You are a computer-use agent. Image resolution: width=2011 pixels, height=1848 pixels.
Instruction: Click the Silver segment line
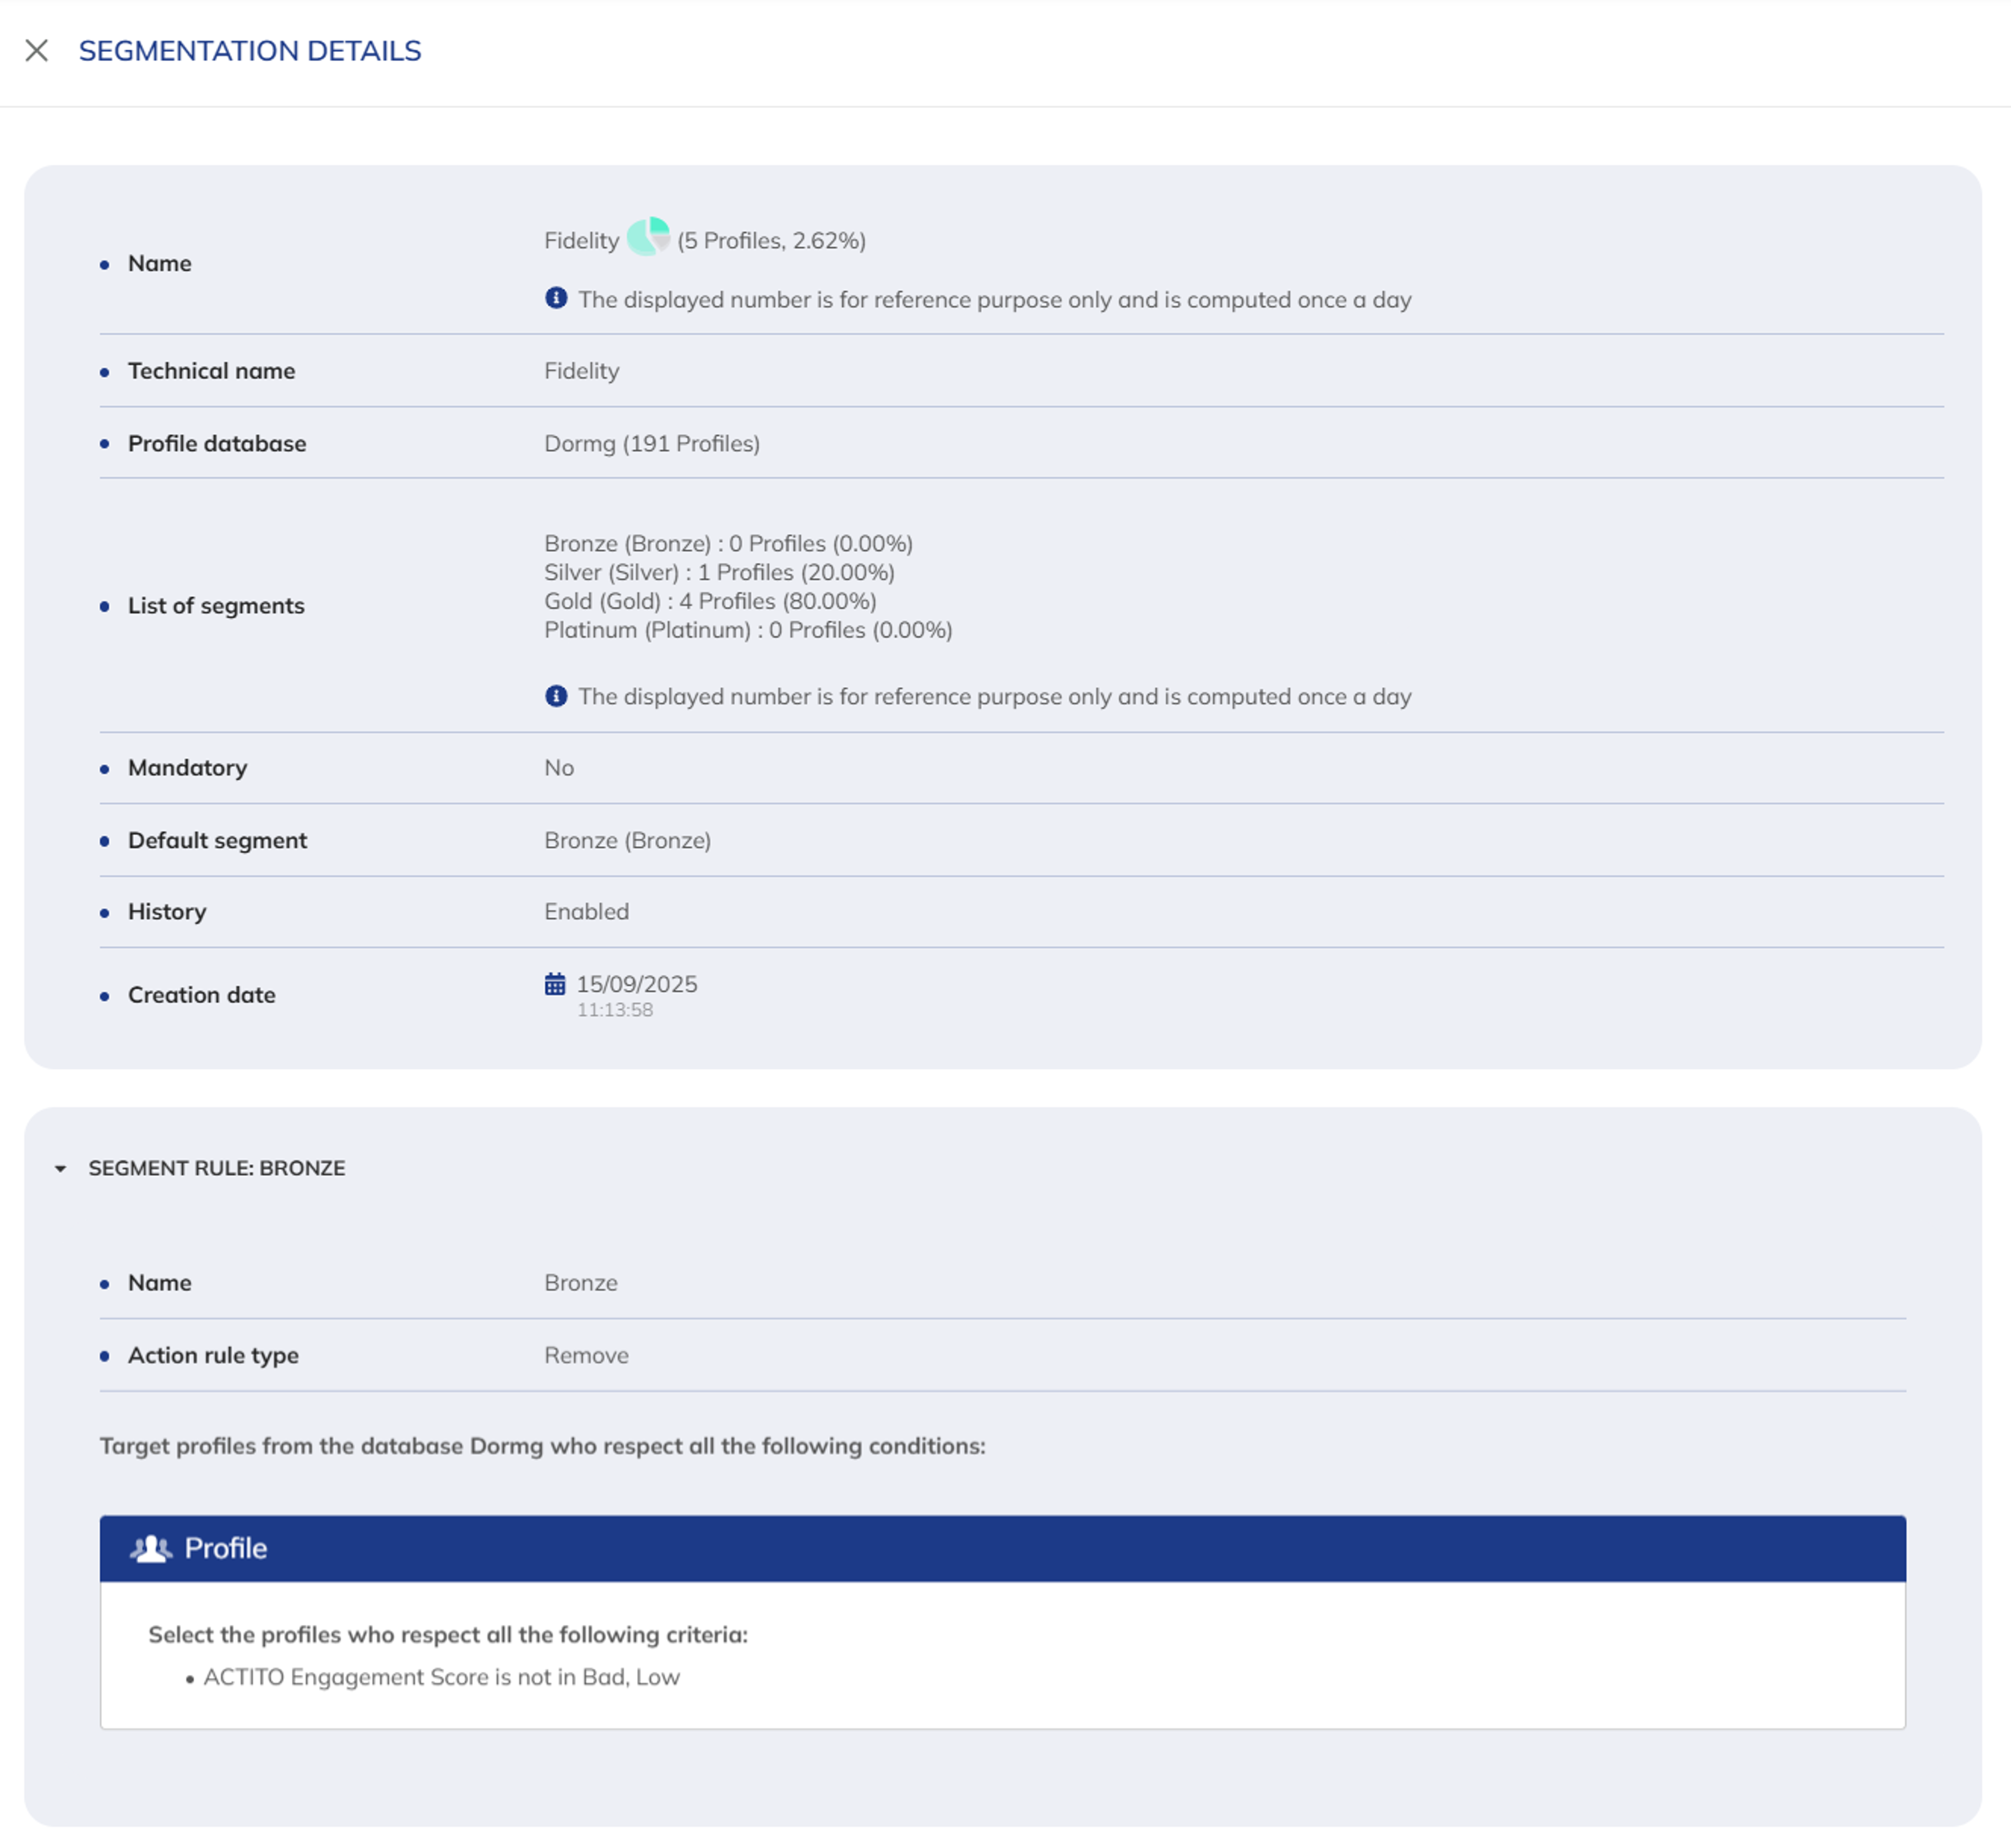(x=719, y=572)
